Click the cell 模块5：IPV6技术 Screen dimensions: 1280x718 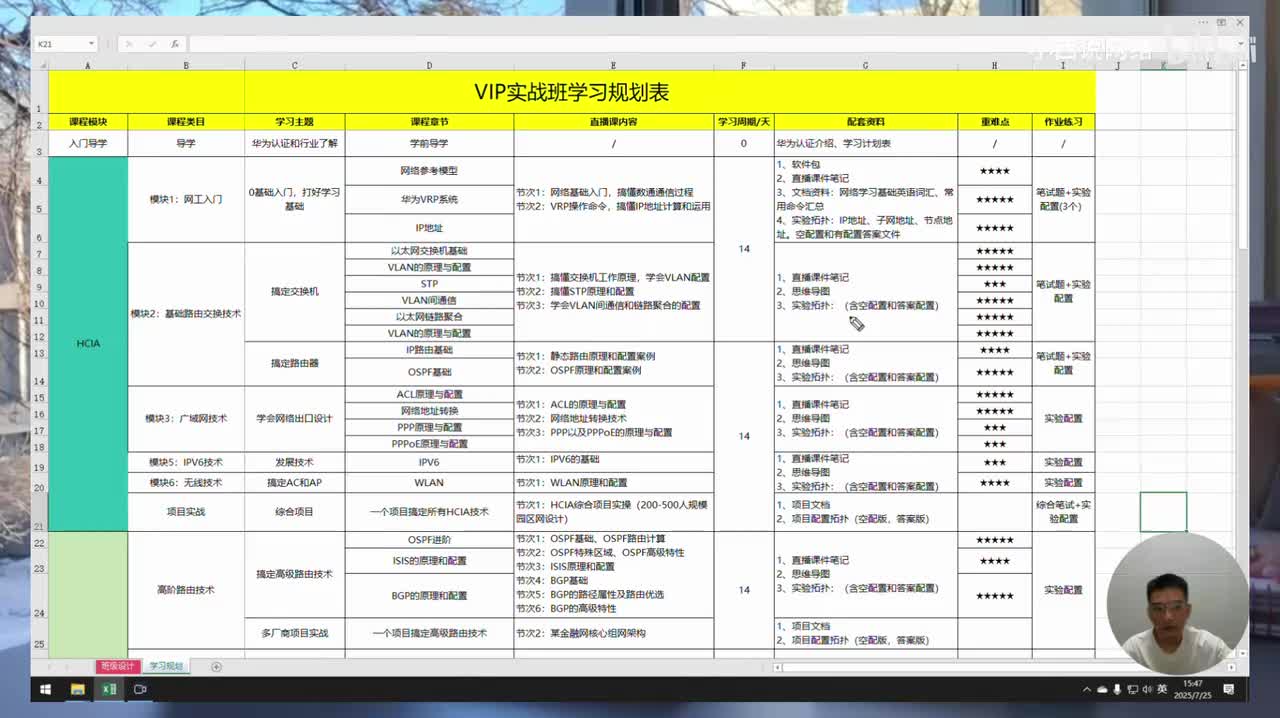click(x=186, y=463)
